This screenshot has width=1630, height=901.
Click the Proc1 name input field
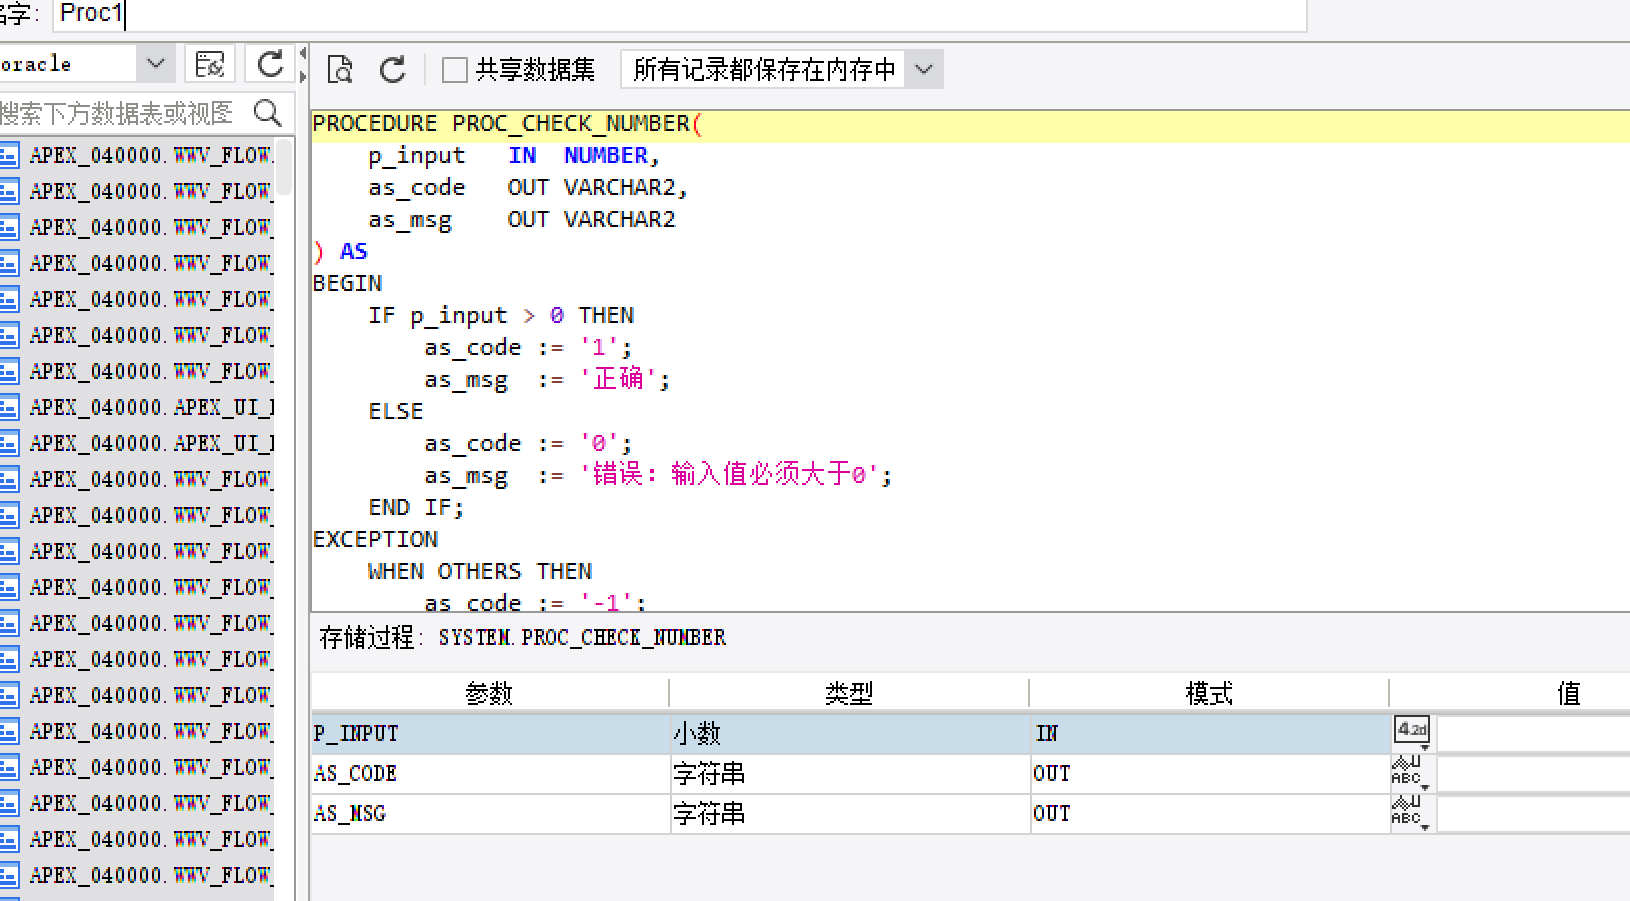680,14
